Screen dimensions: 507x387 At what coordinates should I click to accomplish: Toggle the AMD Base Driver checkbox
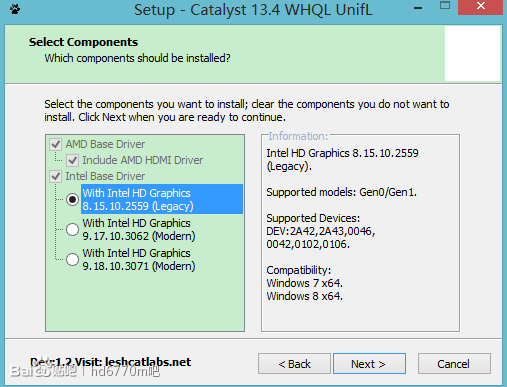coord(56,145)
